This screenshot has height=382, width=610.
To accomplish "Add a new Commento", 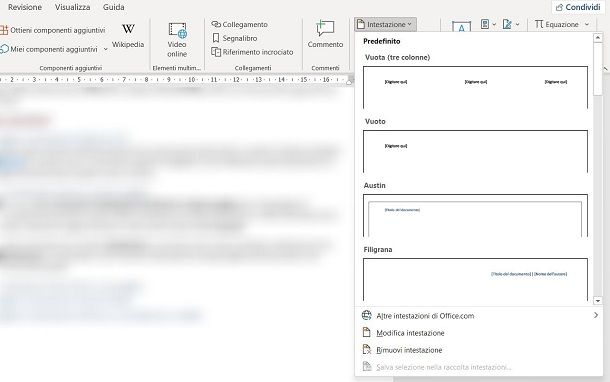I will click(325, 35).
